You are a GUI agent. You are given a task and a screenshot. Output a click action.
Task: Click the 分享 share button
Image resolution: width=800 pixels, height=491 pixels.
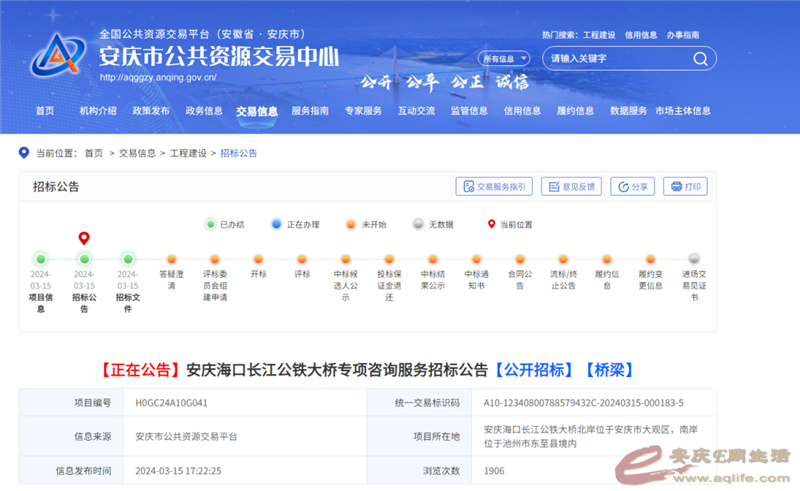632,186
